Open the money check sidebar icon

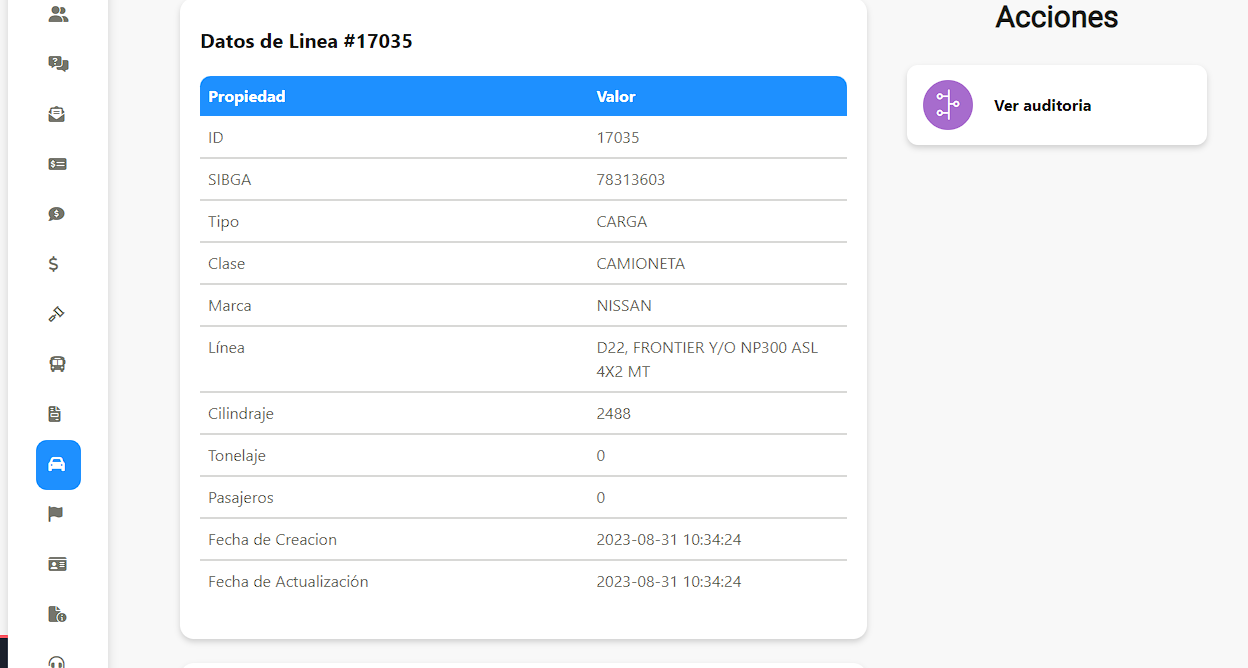[57, 164]
